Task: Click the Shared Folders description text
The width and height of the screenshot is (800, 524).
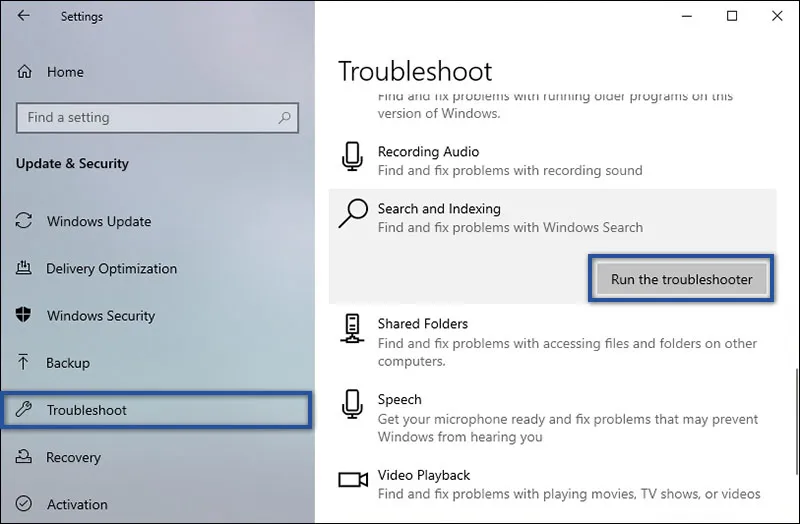Action: (567, 352)
